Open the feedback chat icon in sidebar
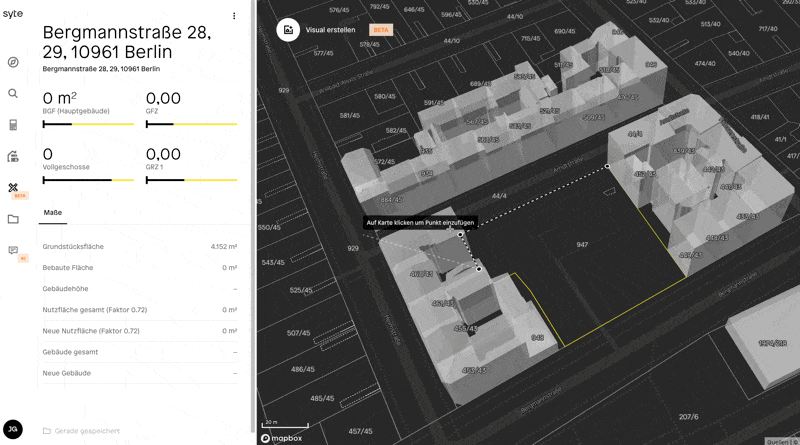The height and width of the screenshot is (445, 800). (x=13, y=250)
